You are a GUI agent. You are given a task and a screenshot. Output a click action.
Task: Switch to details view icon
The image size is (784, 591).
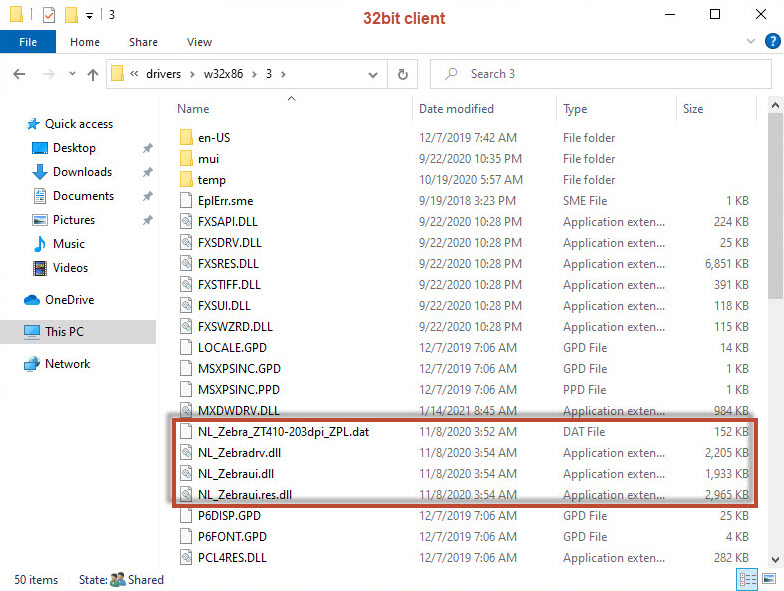click(x=747, y=579)
